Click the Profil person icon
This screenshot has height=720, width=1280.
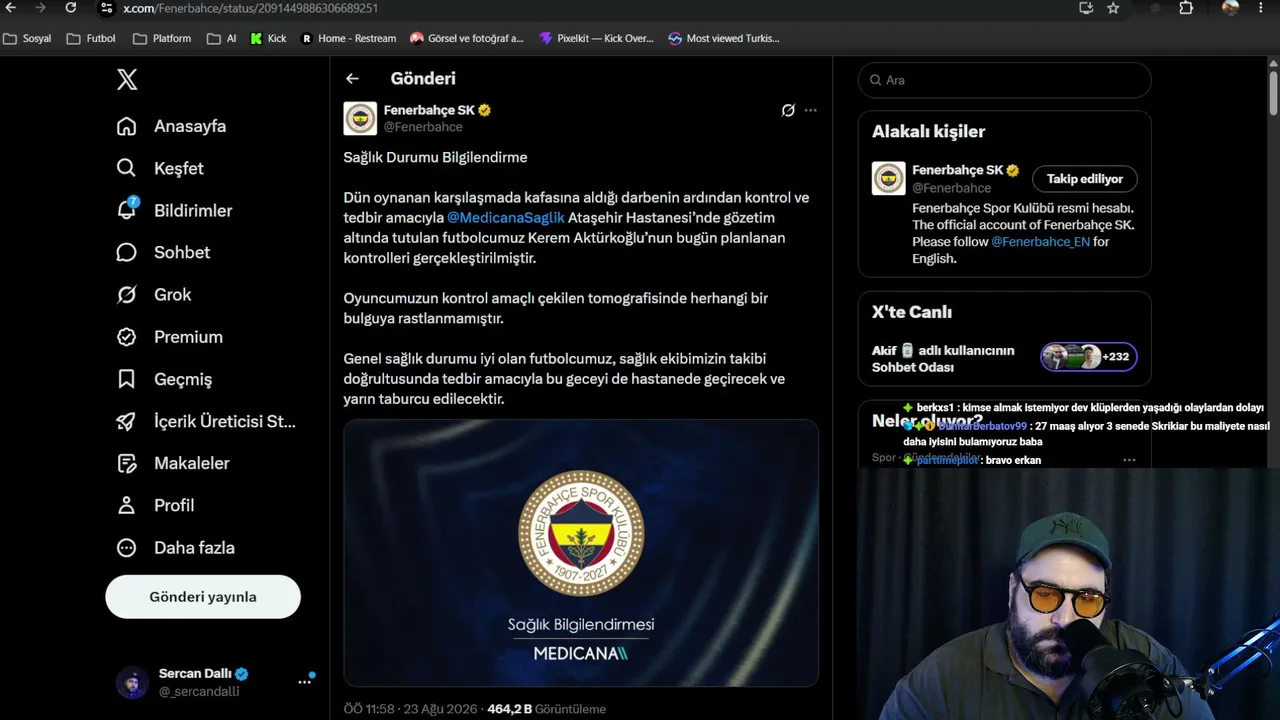click(x=126, y=505)
